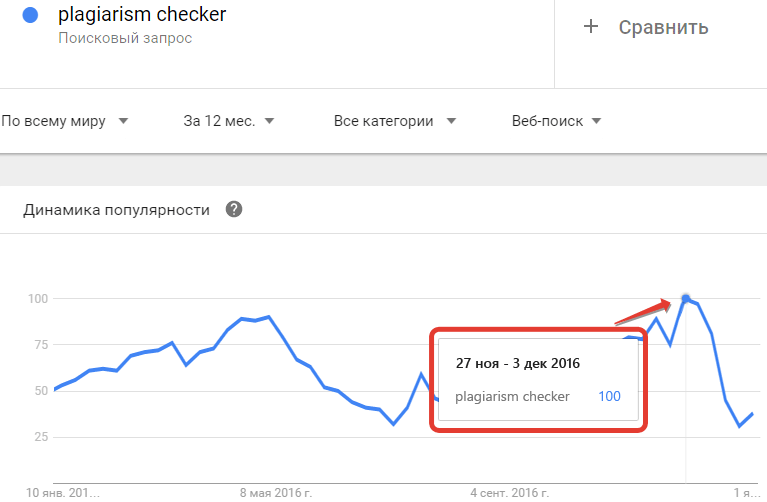Click the arrow next to За 12 мес.
The image size is (767, 502).
coord(270,121)
